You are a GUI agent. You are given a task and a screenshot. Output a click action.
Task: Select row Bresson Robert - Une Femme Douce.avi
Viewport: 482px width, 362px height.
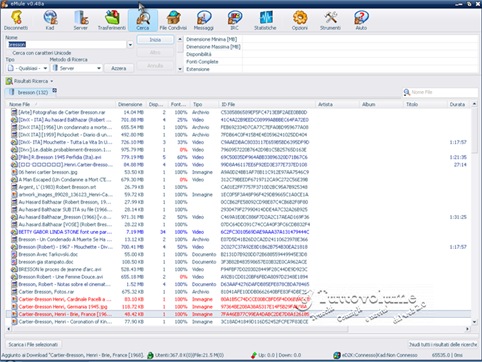pyautogui.click(x=239, y=277)
